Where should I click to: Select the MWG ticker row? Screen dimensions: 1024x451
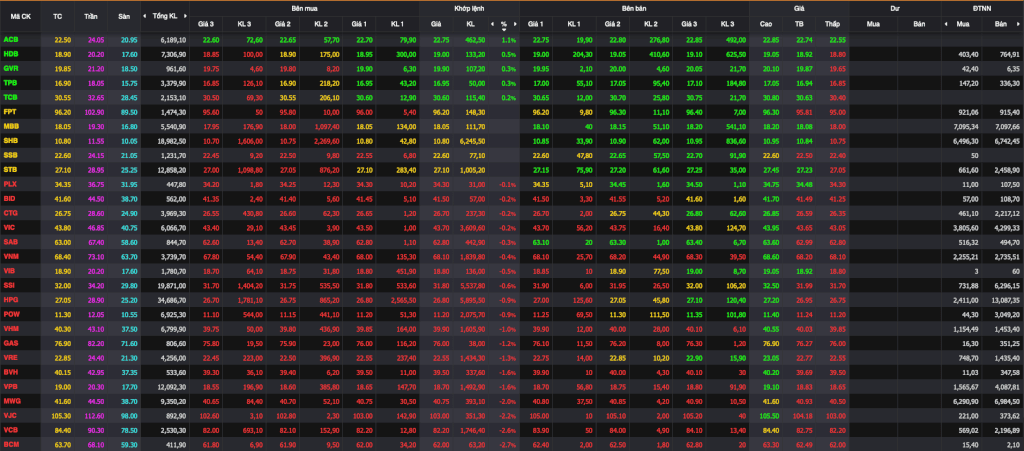pos(512,401)
